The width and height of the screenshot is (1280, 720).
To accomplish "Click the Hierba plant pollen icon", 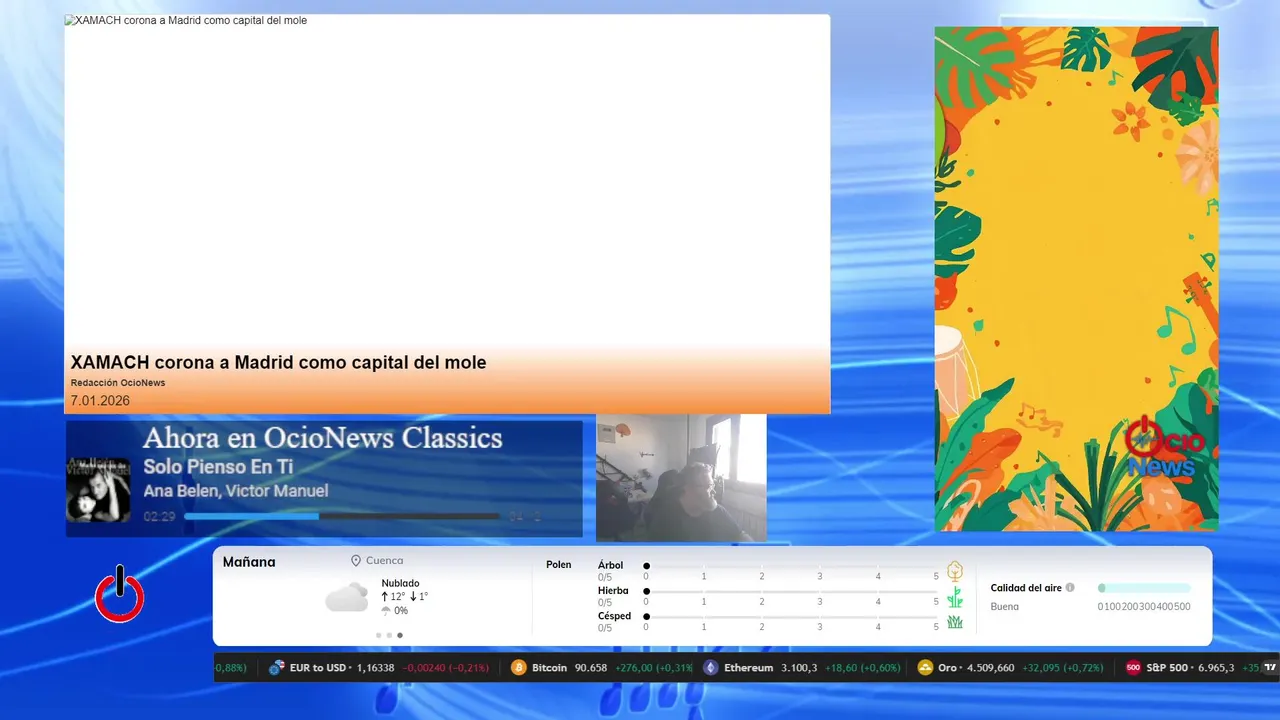I will point(955,597).
